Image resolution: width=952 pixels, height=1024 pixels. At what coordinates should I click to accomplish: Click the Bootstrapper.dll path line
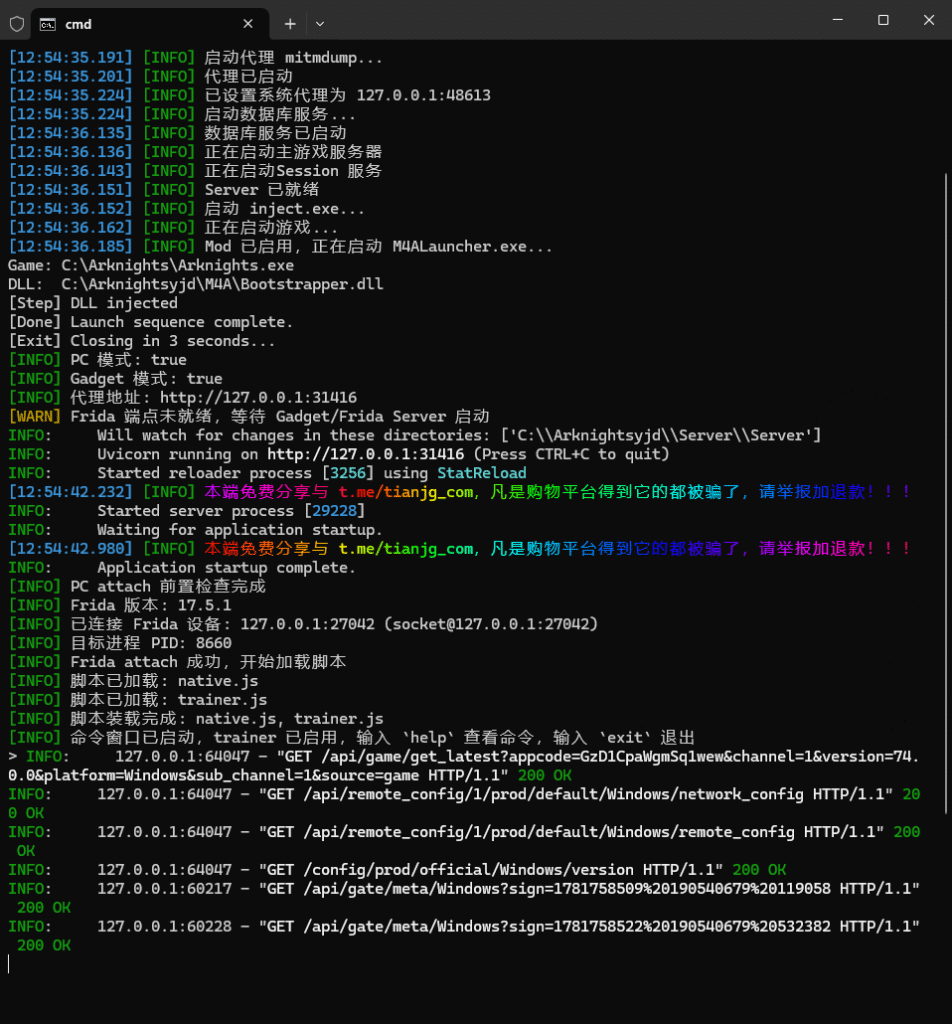pos(195,284)
